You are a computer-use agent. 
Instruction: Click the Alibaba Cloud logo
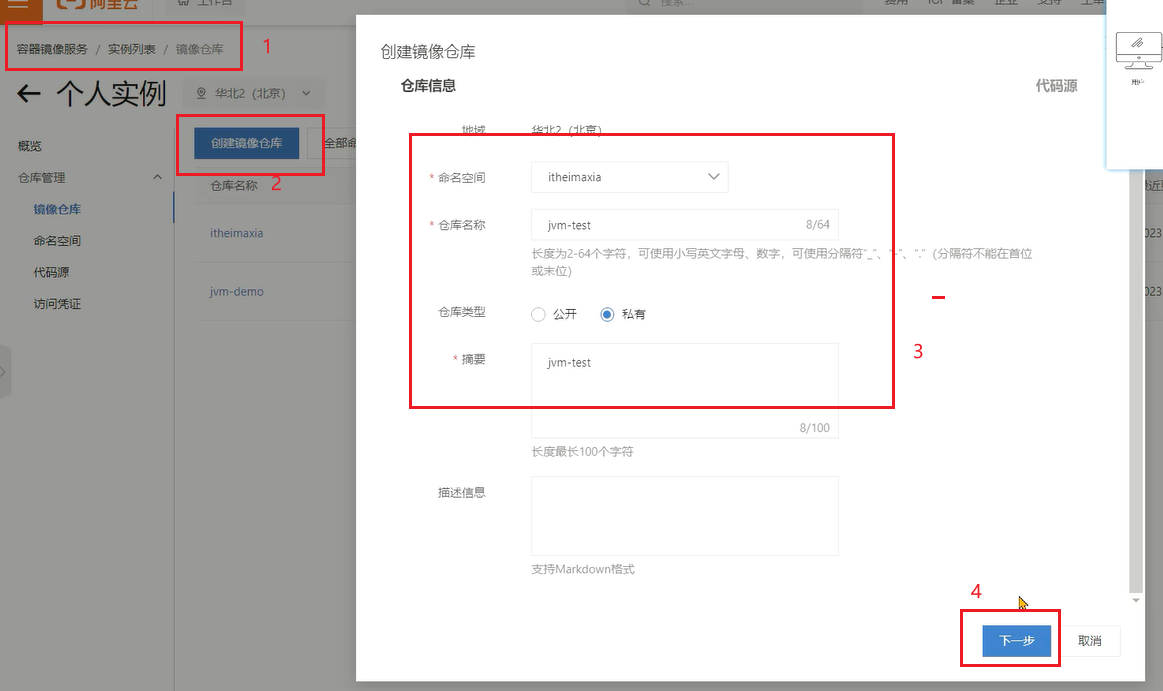97,5
